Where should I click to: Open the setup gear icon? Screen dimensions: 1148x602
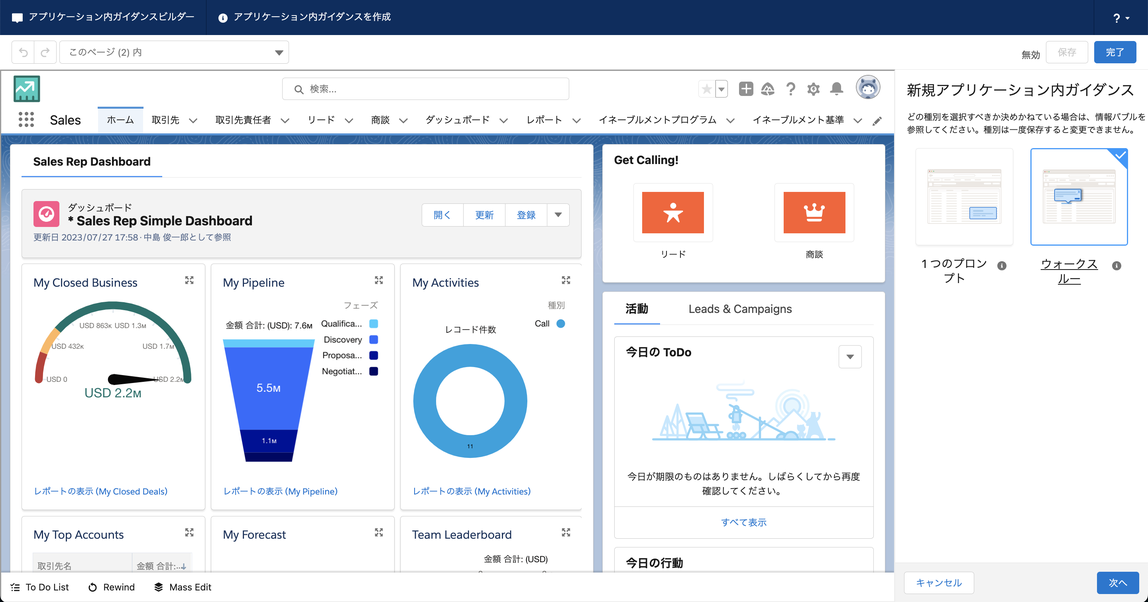tap(813, 89)
